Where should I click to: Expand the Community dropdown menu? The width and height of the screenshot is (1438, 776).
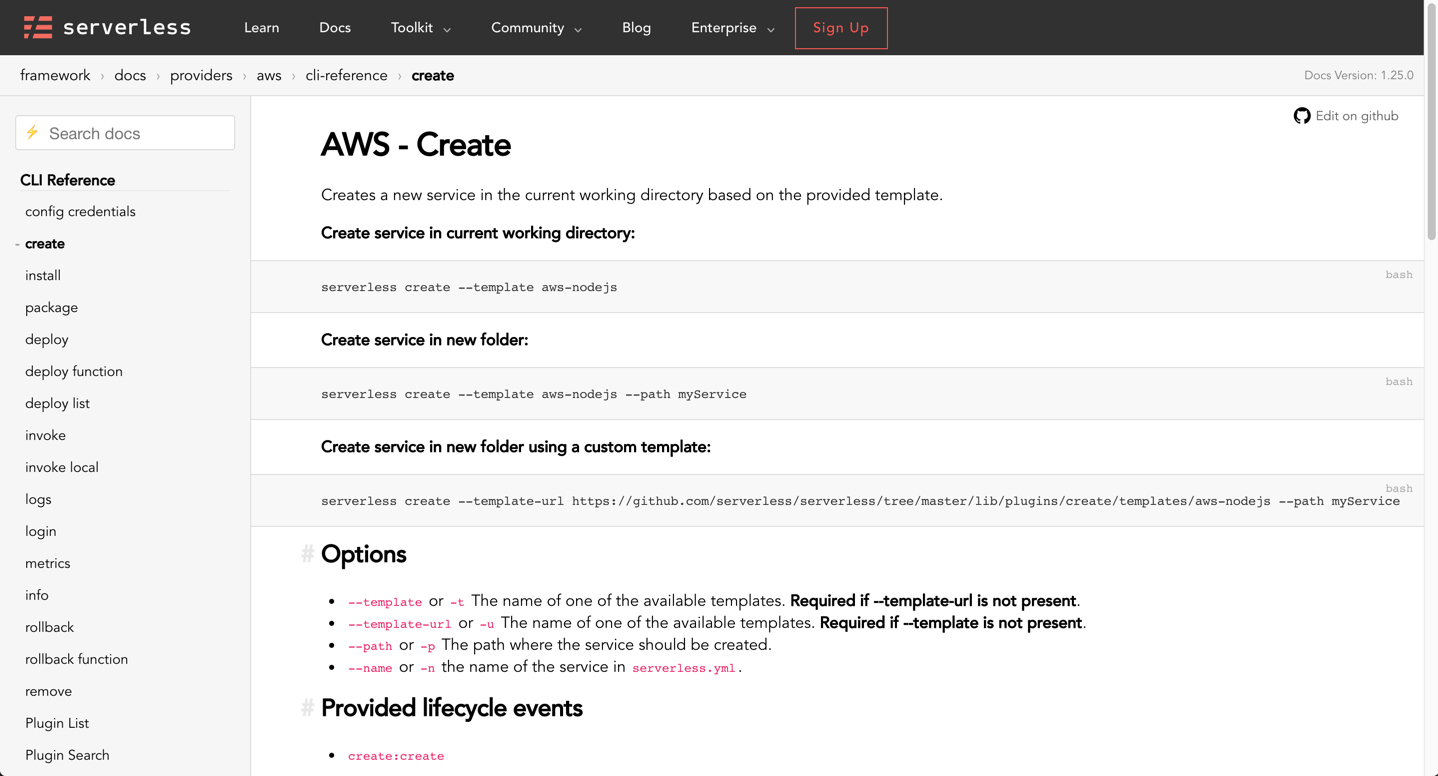tap(537, 28)
